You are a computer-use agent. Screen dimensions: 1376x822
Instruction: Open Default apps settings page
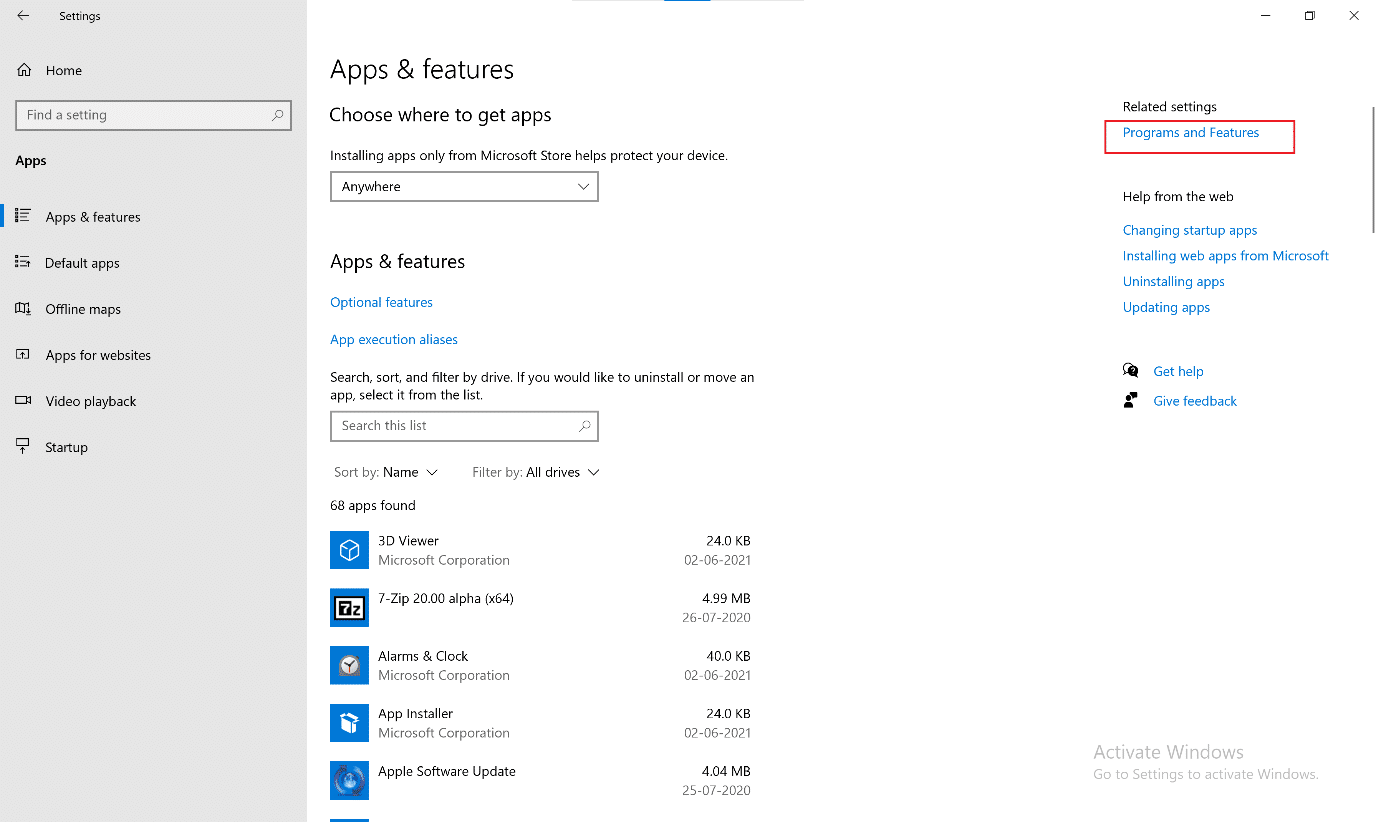(82, 263)
